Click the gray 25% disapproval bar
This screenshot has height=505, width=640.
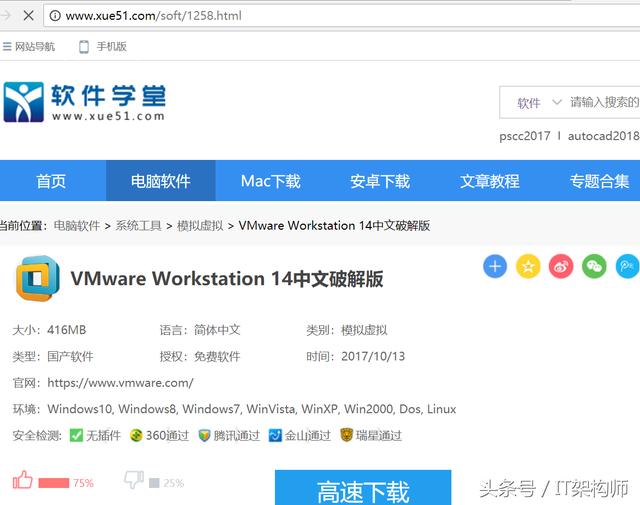click(x=154, y=483)
